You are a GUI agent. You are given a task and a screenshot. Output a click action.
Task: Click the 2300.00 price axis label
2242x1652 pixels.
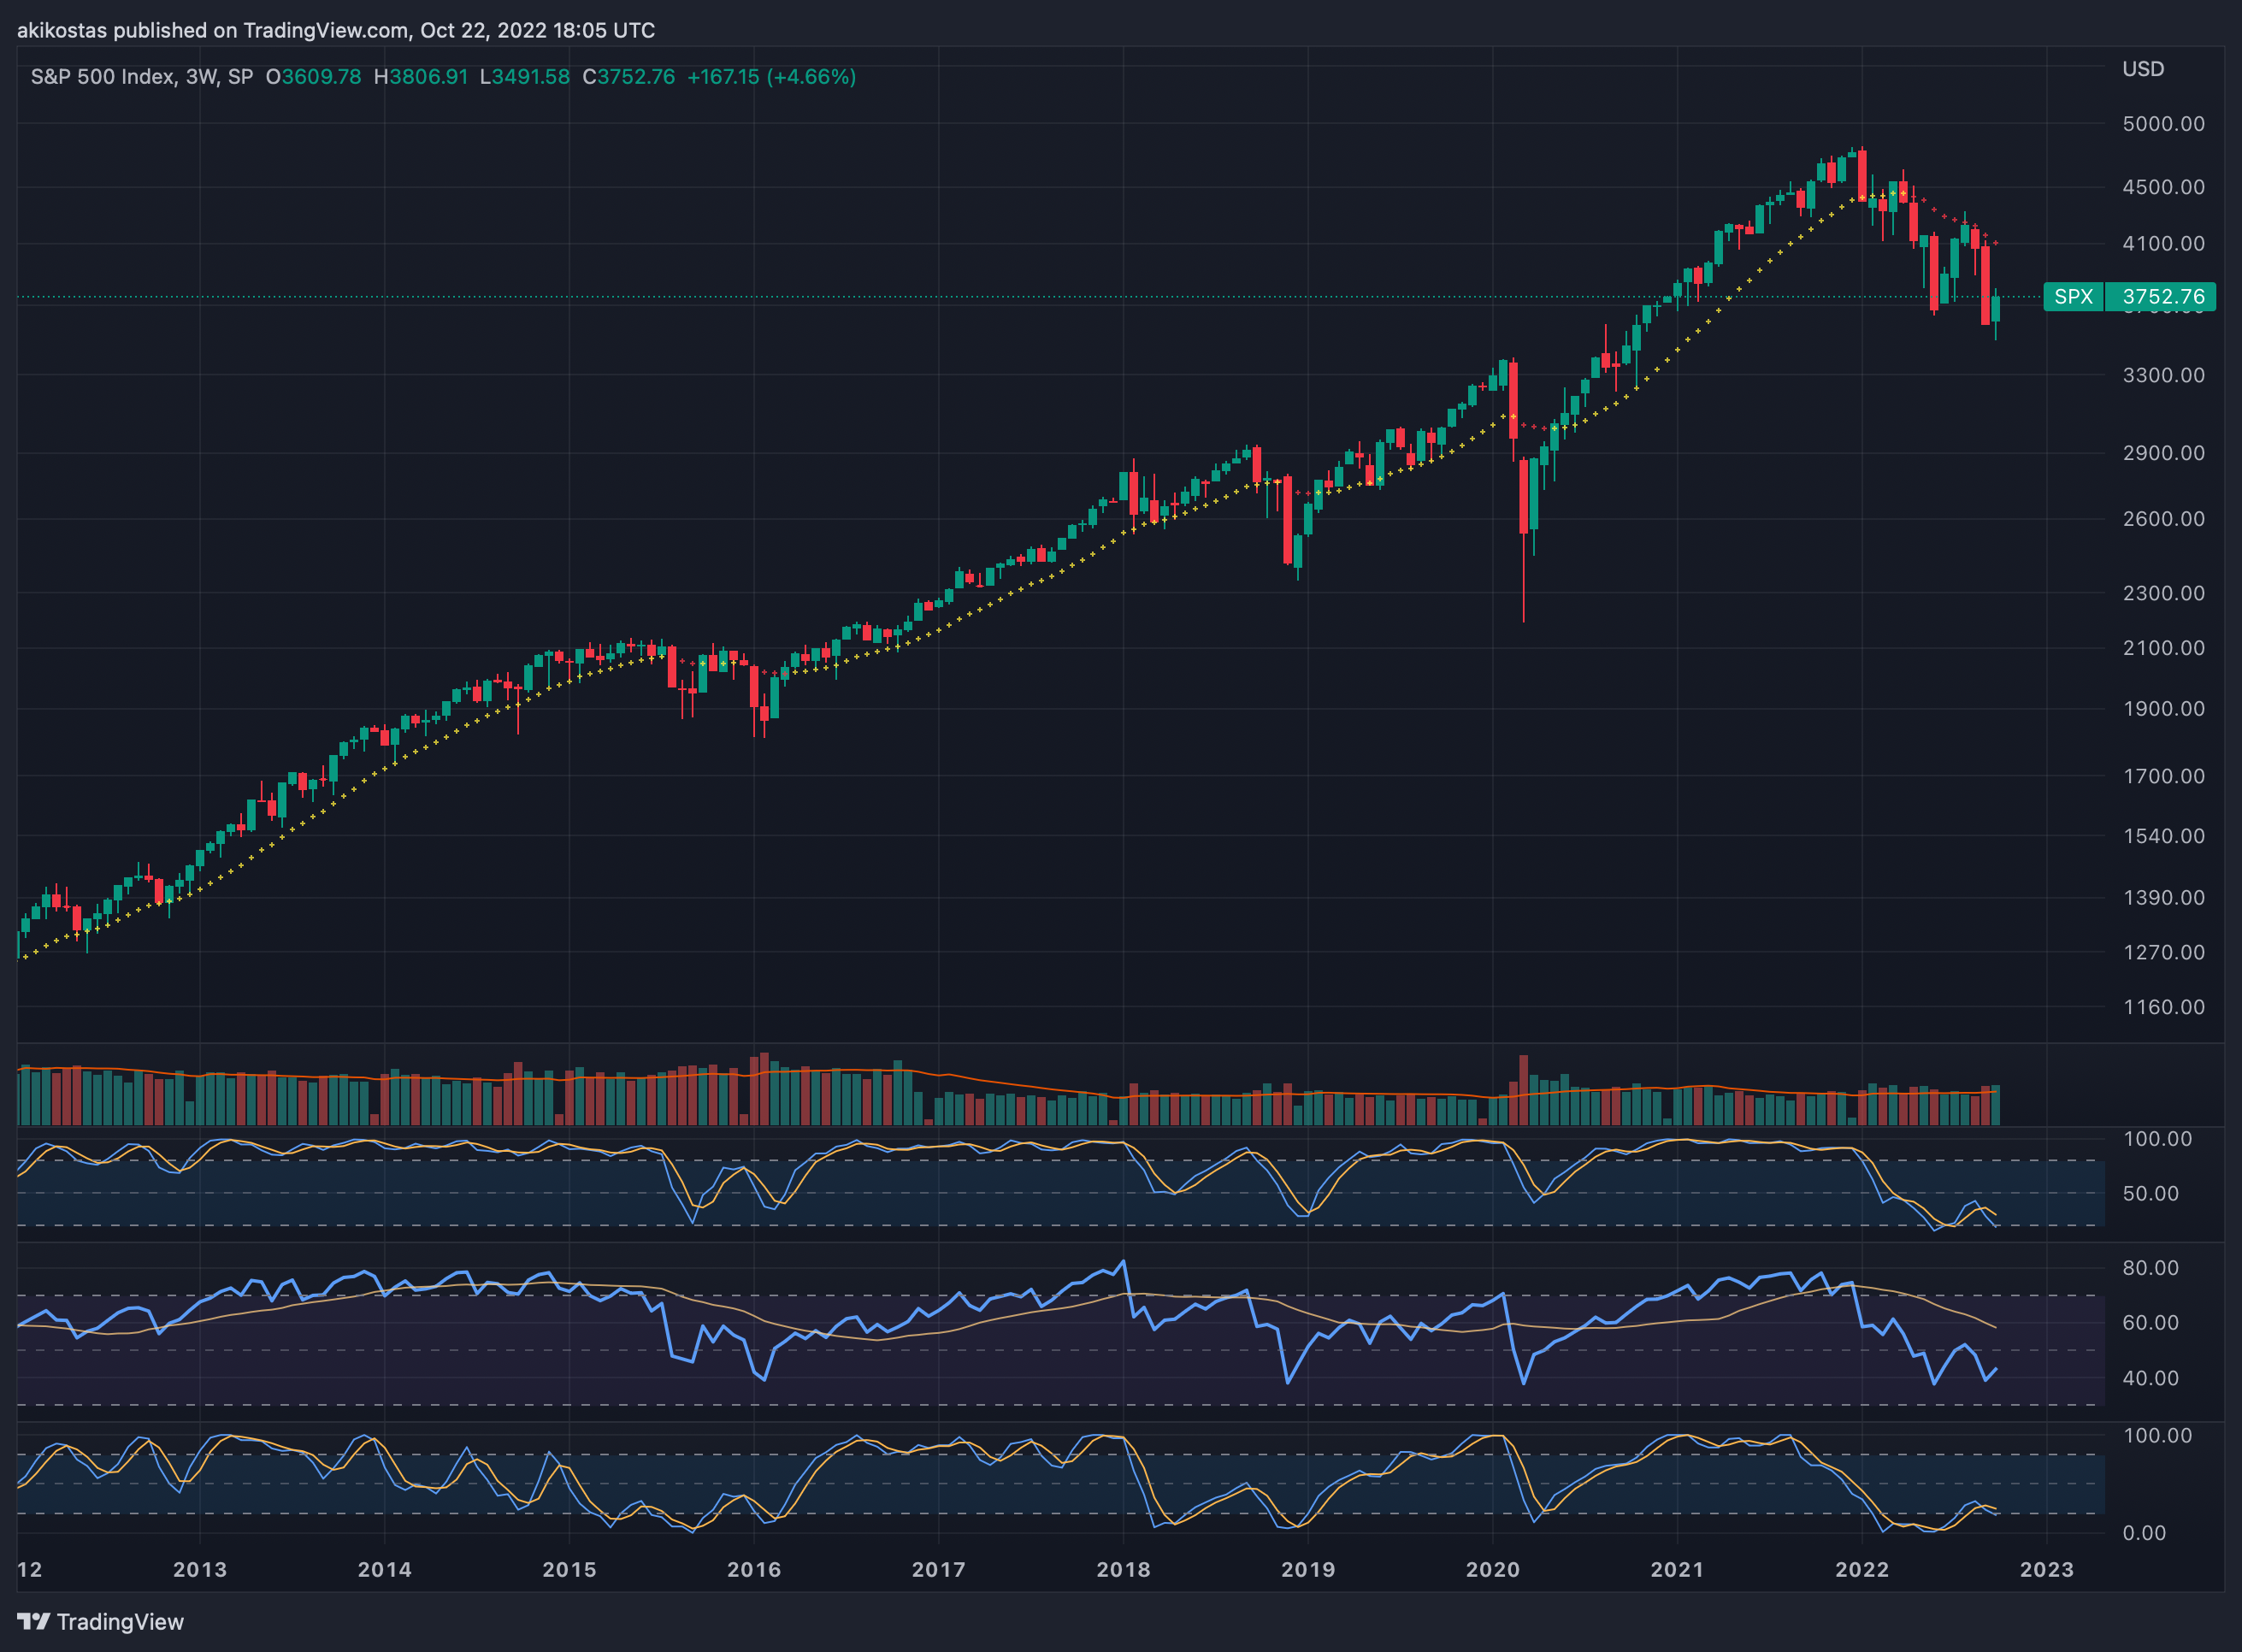(x=2163, y=593)
